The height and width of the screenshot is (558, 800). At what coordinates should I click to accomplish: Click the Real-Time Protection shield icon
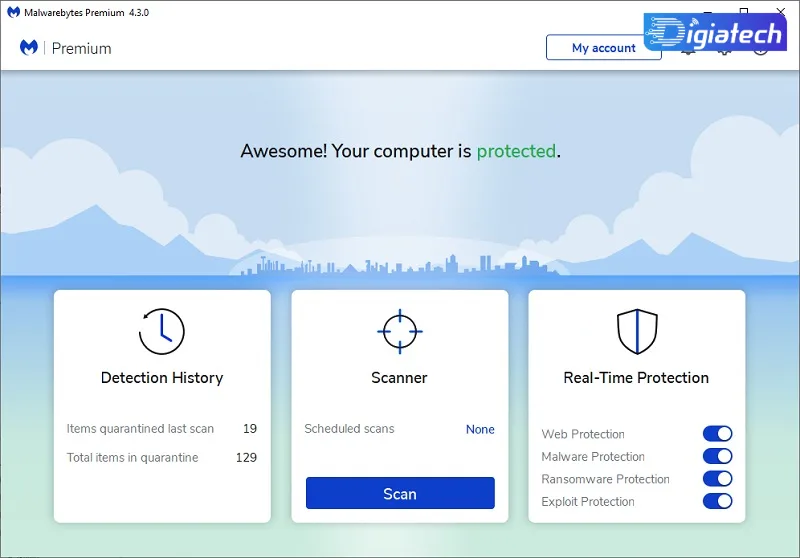point(637,332)
